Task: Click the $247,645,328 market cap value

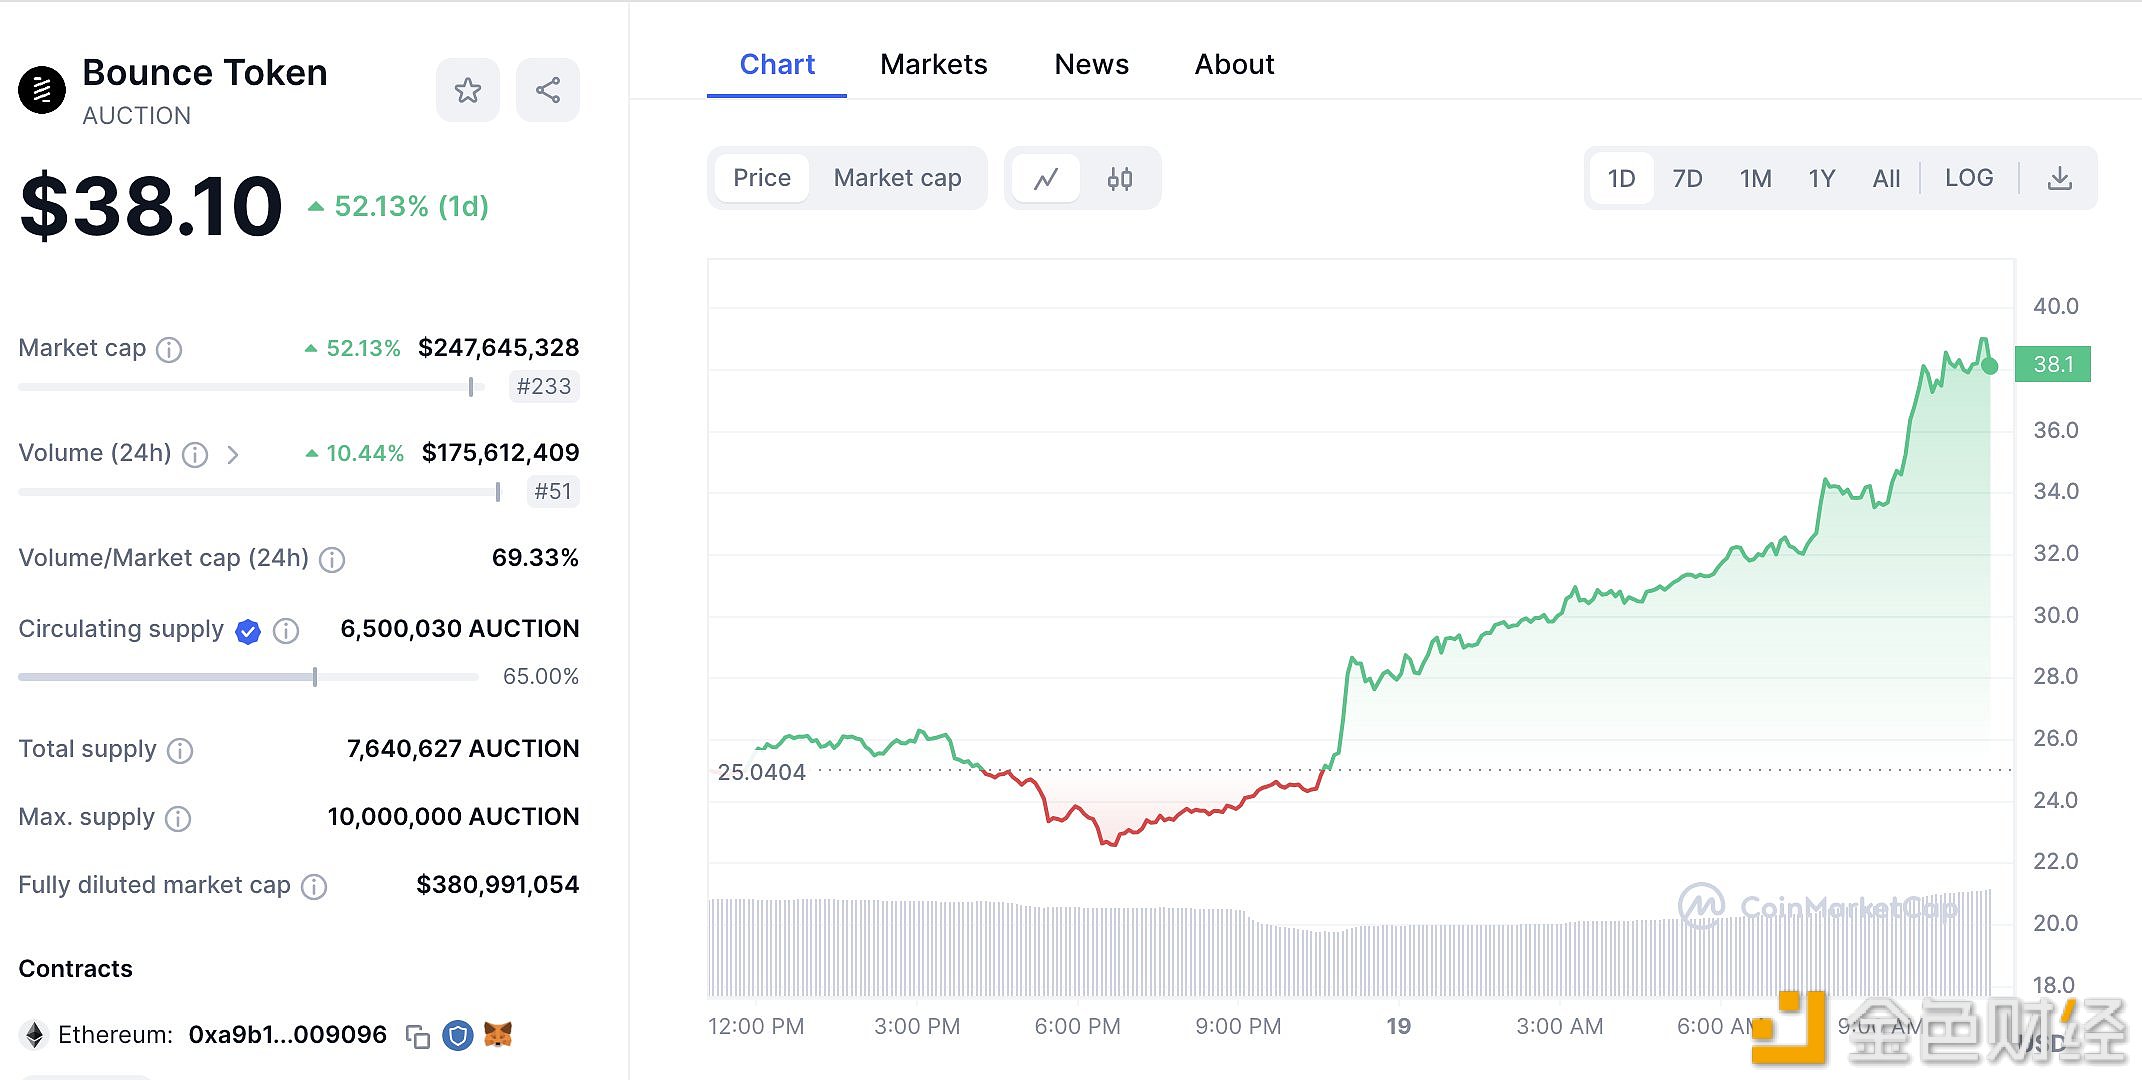Action: 499,348
